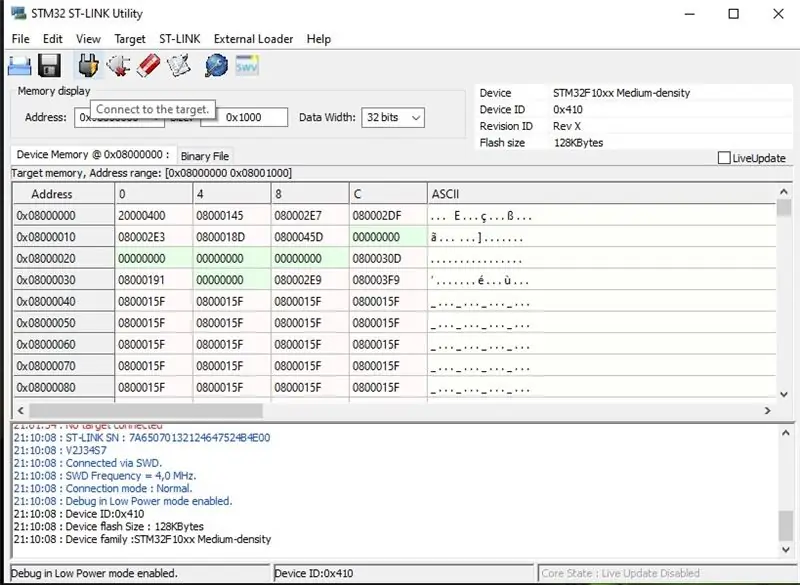Click the 'SWD Frequency = 4,0 MHz.' log line
This screenshot has height=585, width=800.
[x=105, y=476]
